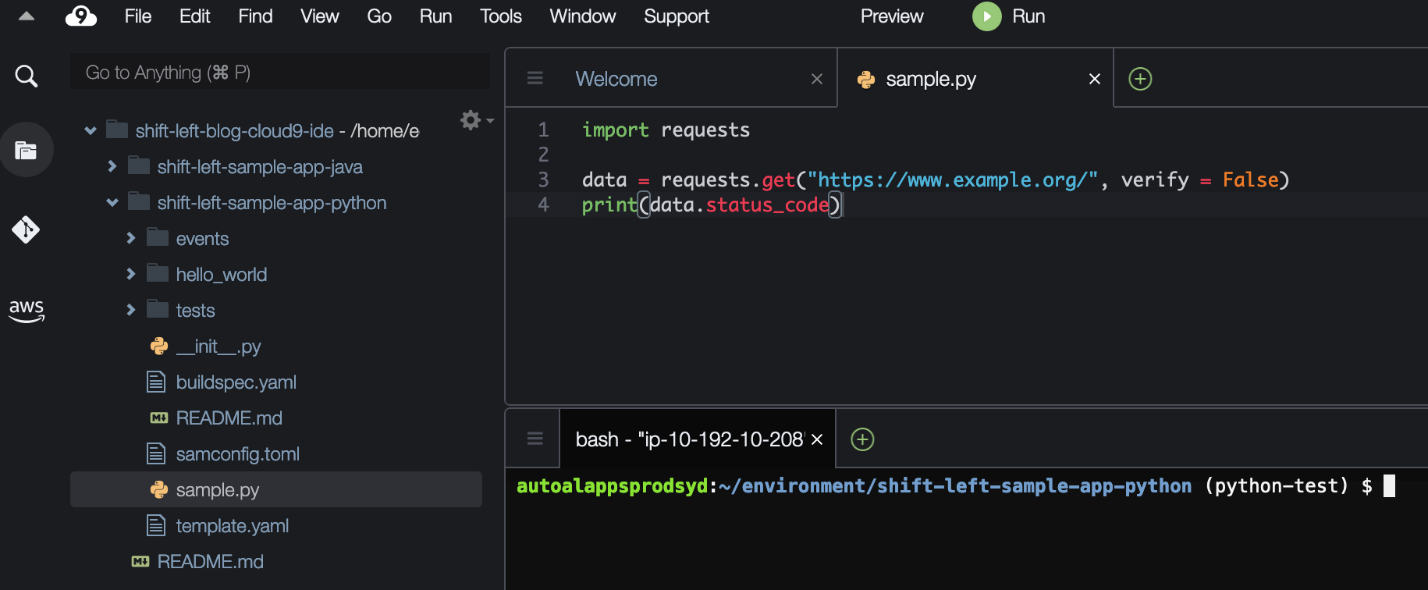The width and height of the screenshot is (1428, 590).
Task: Open a new terminal with the plus icon
Action: point(861,438)
